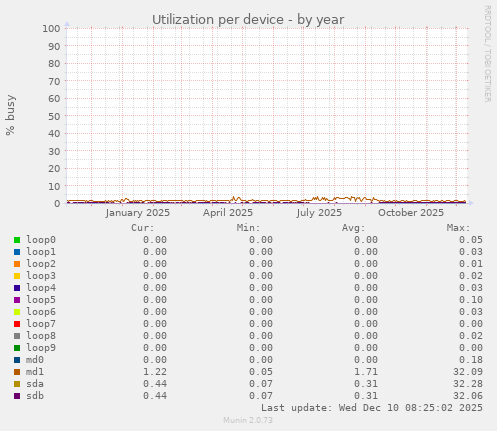
Task: Click loop5 max value 0.10
Action: click(471, 300)
